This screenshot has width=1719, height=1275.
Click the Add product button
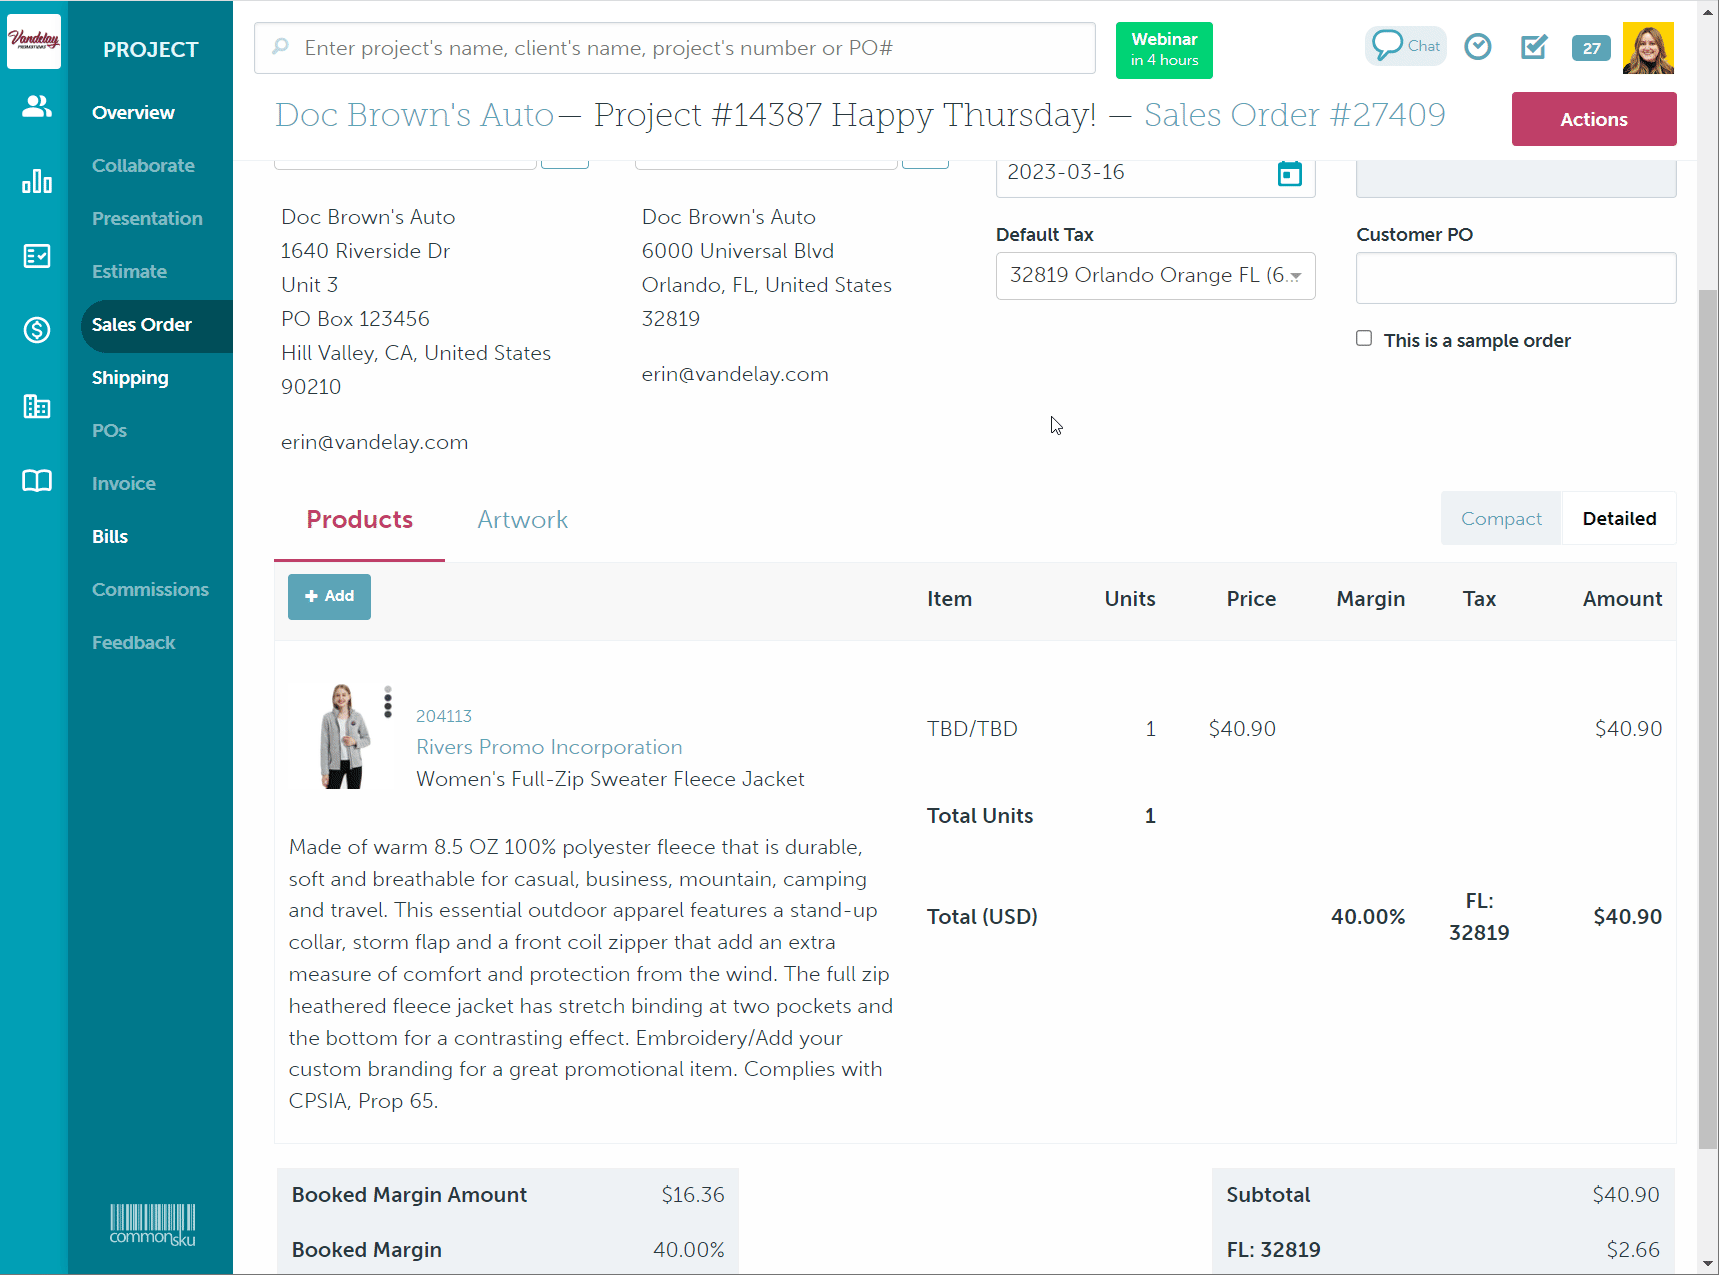click(329, 597)
